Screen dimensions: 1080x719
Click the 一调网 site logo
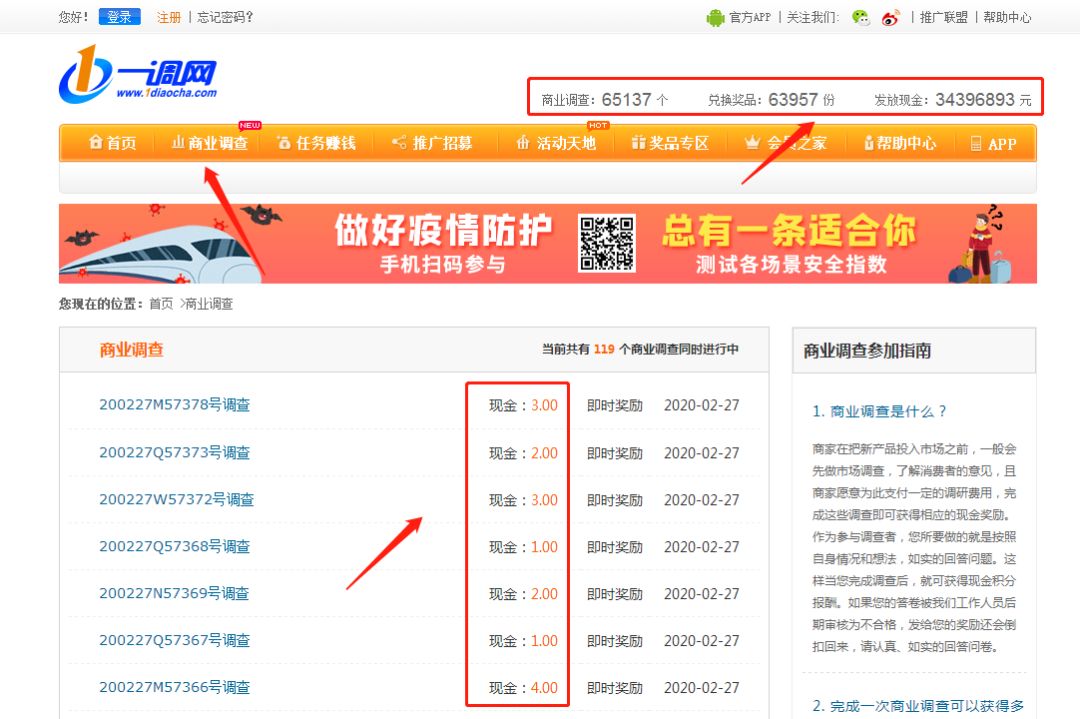point(138,74)
